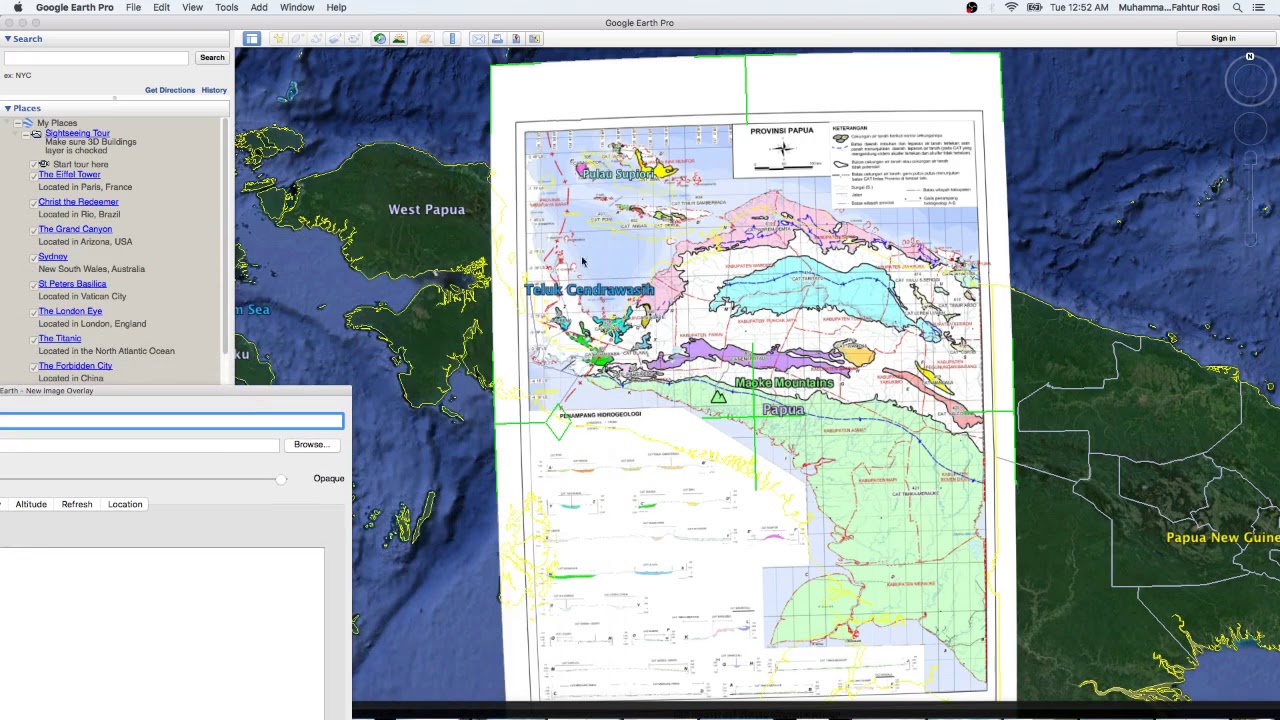Toggle sunlight across the landscape icon
The width and height of the screenshot is (1280, 720).
pos(399,38)
